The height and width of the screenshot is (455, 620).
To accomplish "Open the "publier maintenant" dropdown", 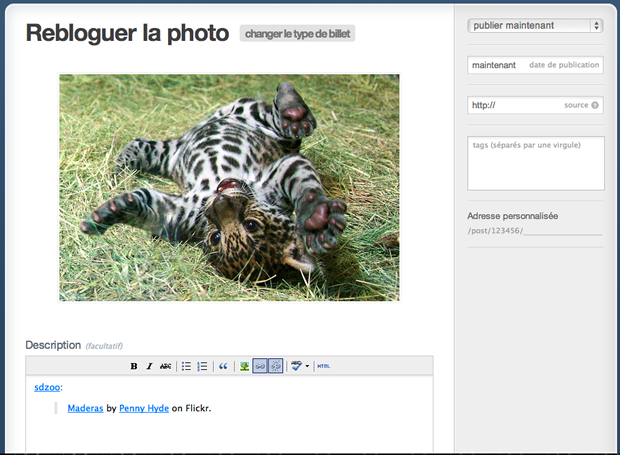I will pos(535,25).
